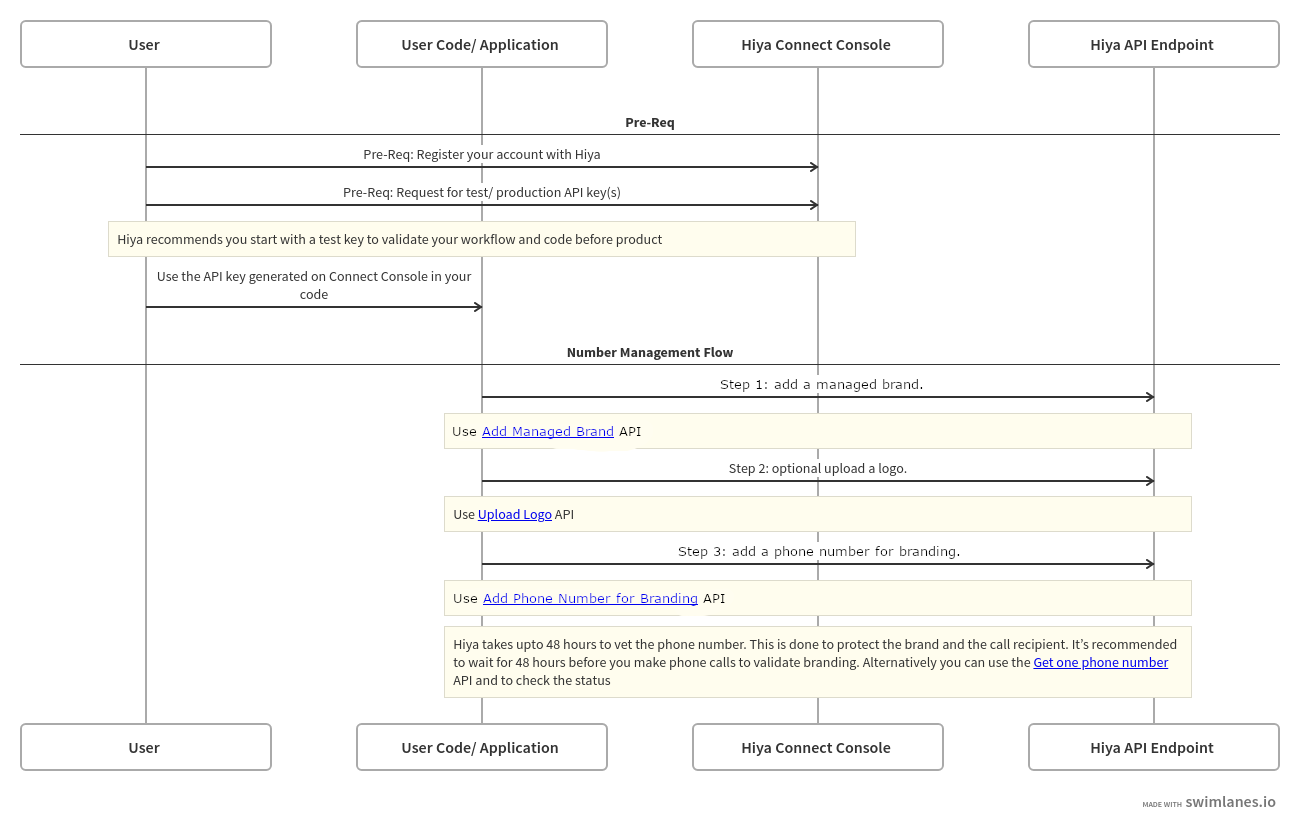The height and width of the screenshot is (831, 1300).
Task: Open the Add Managed Brand link
Action: point(548,432)
